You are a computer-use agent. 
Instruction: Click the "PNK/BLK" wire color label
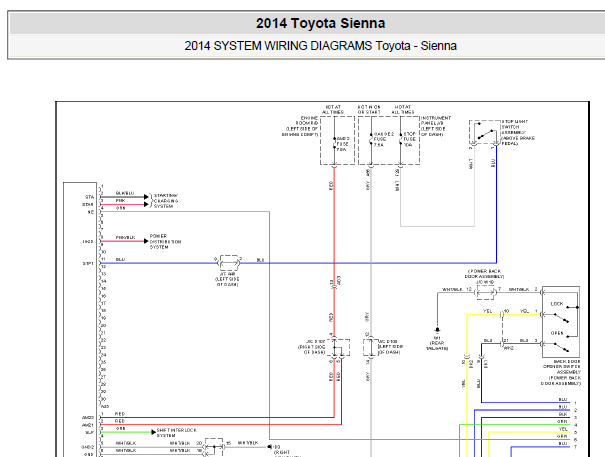(x=125, y=237)
